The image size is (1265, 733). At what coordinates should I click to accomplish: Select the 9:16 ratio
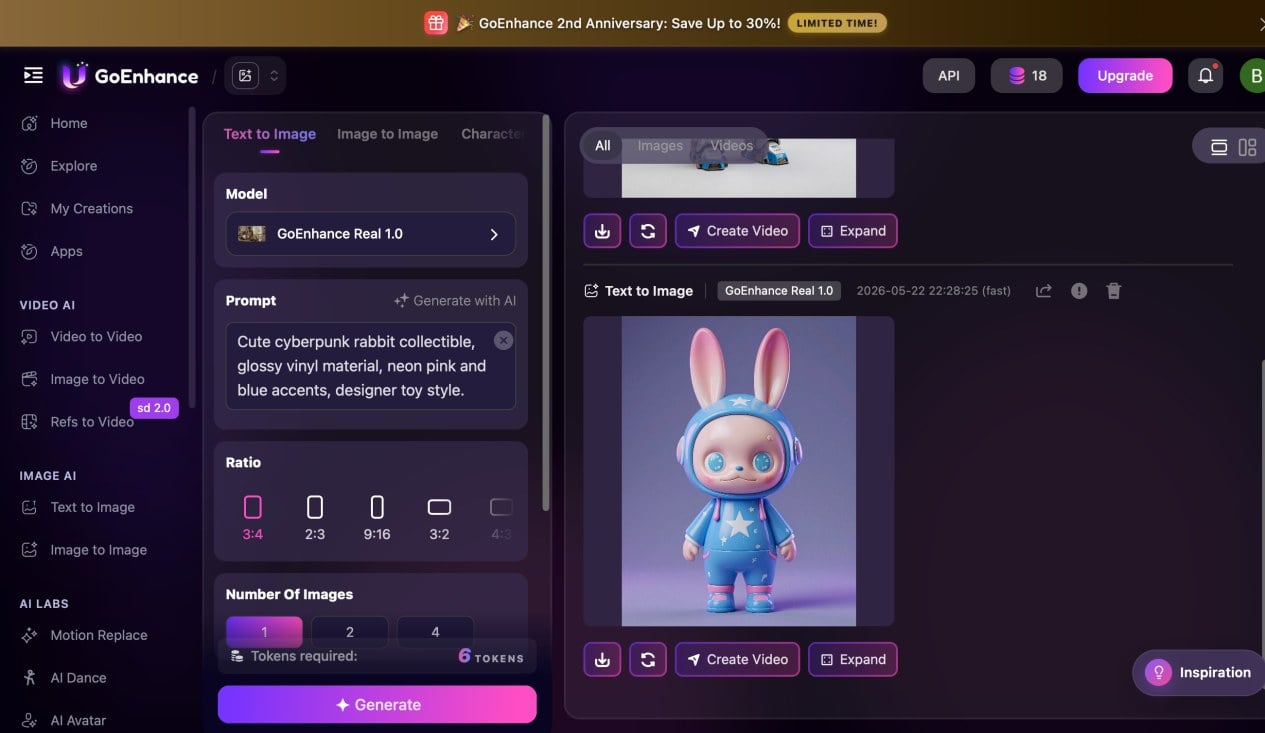[x=377, y=518]
